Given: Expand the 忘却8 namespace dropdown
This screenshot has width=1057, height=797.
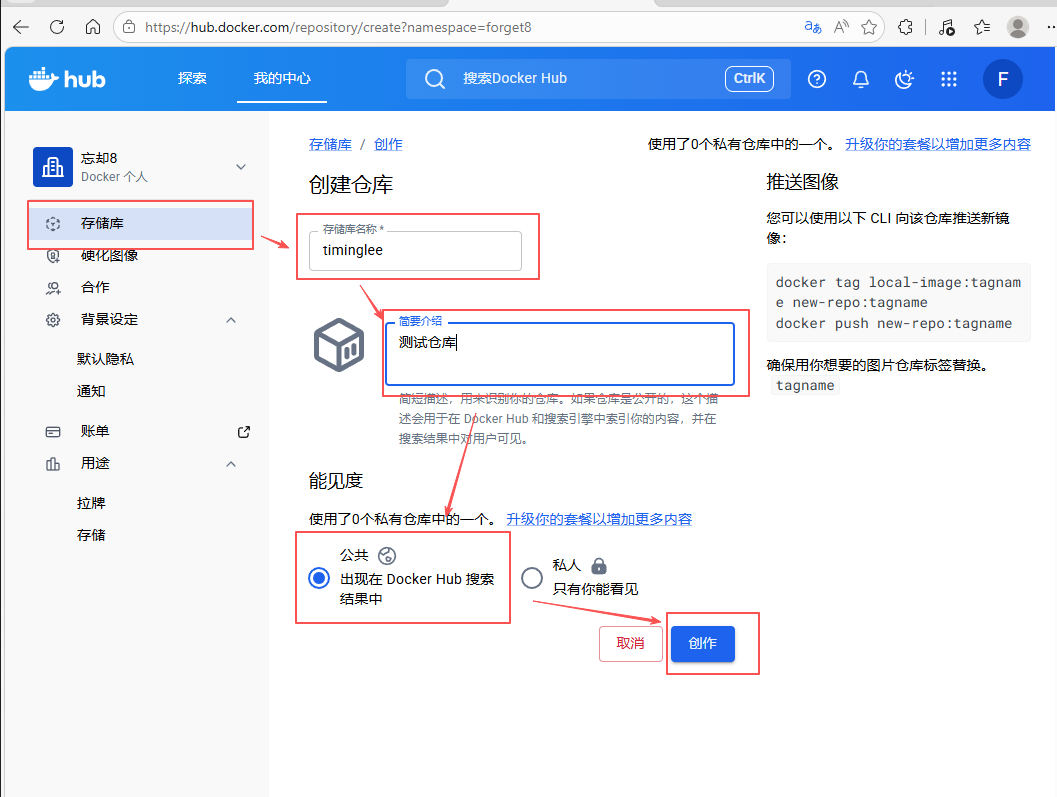Looking at the screenshot, I should (241, 167).
